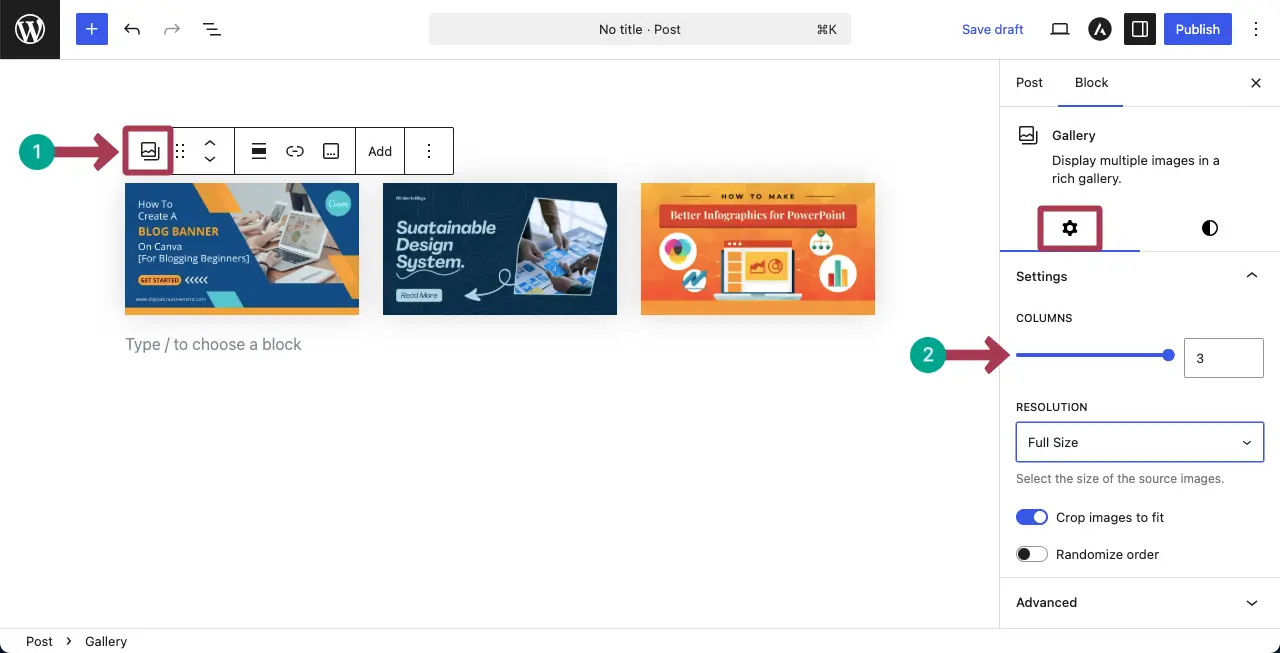Open block options three-dot menu
The image size is (1280, 653).
click(x=429, y=152)
